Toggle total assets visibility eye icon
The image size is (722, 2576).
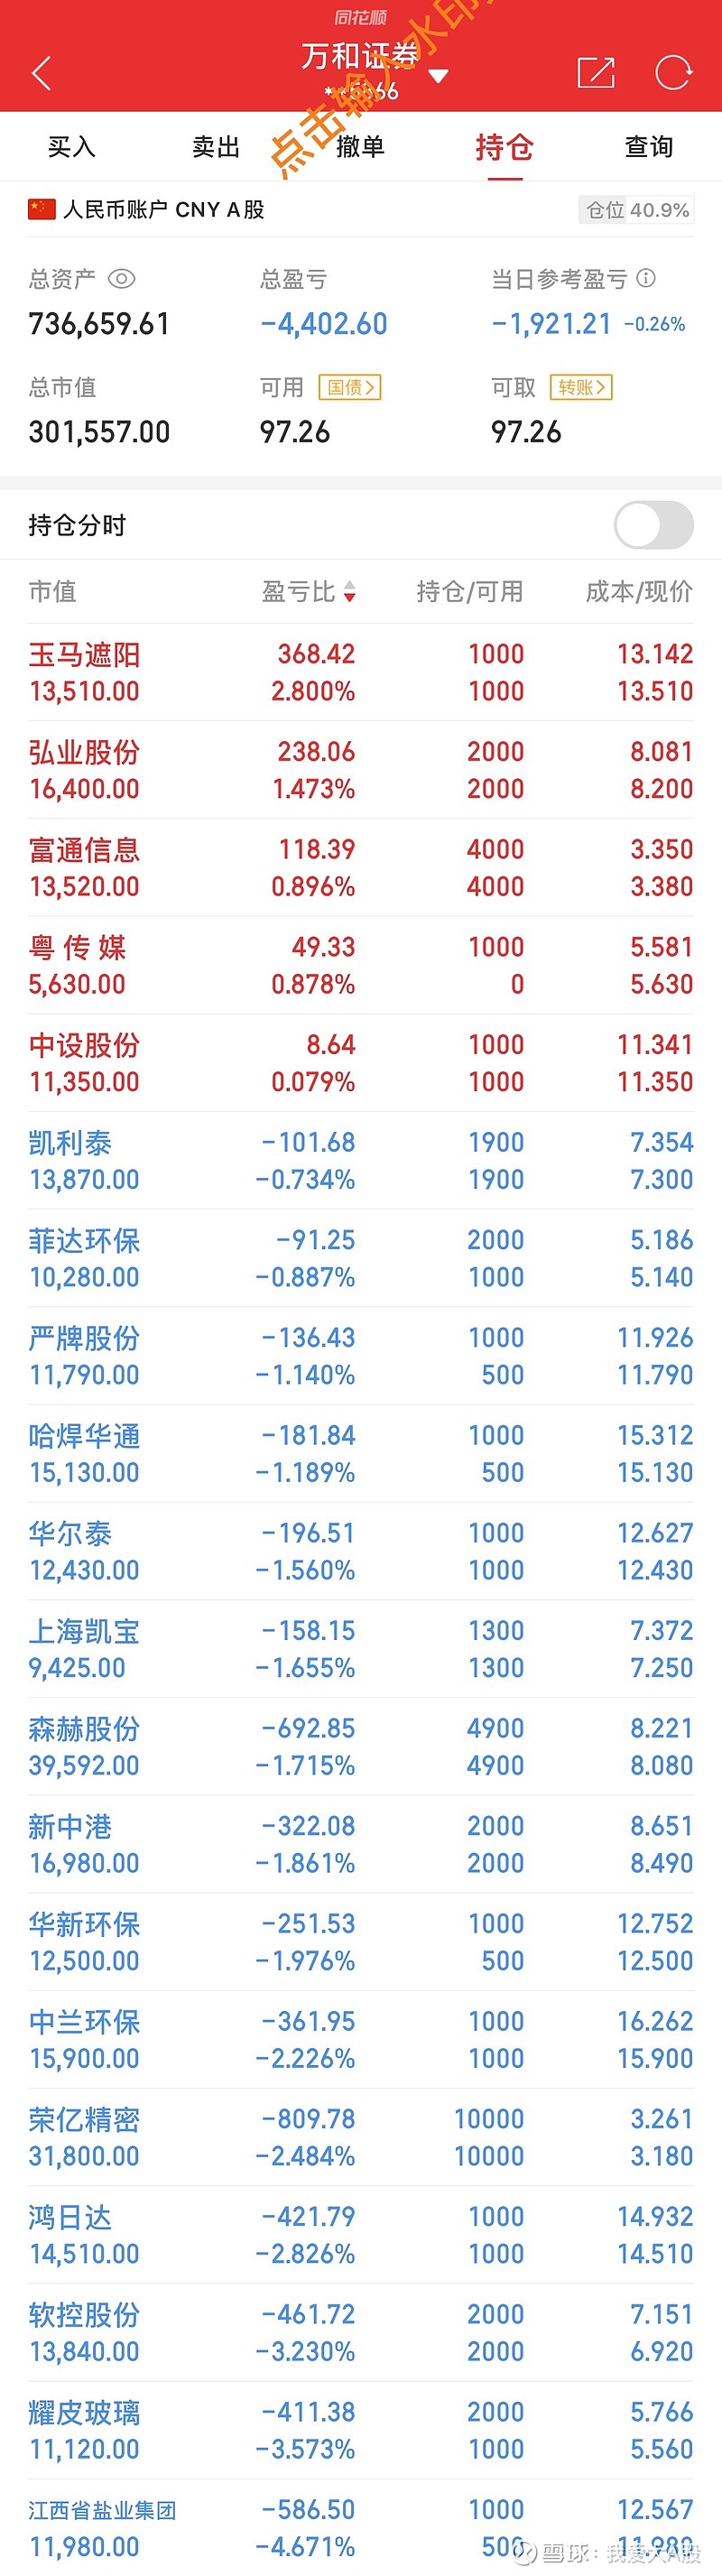121,279
